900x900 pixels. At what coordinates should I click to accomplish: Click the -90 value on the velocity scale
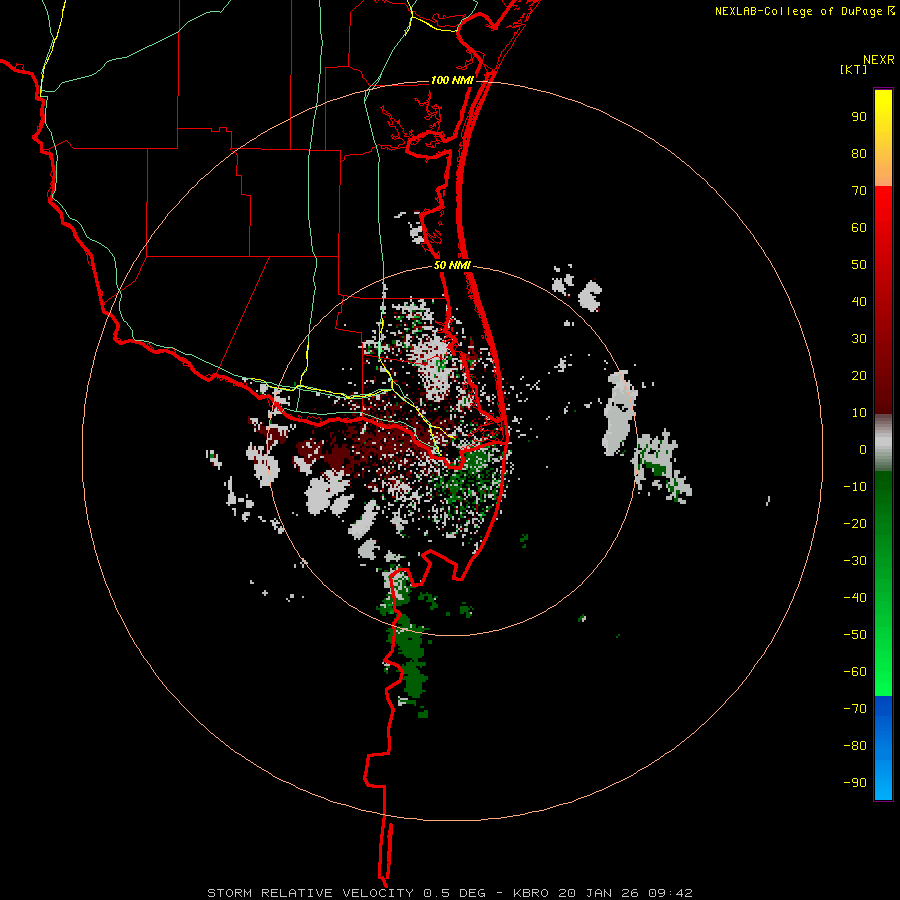tap(855, 783)
